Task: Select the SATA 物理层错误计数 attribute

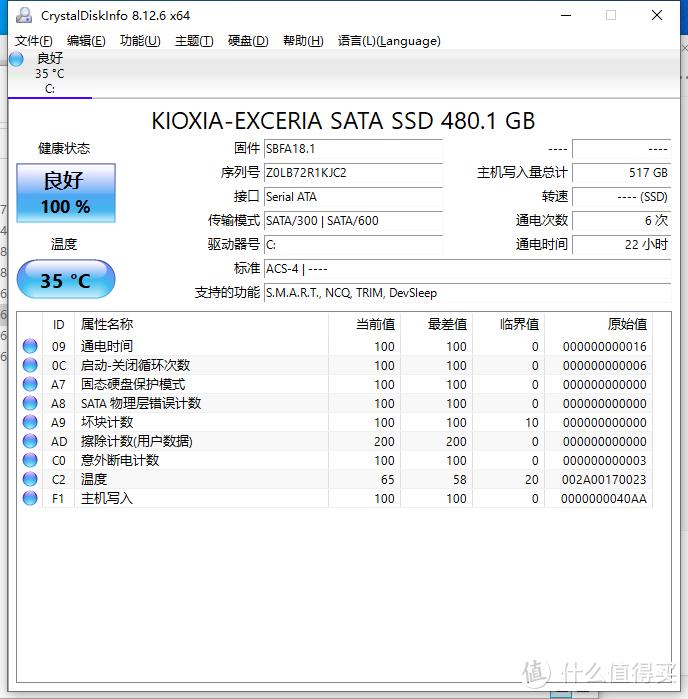Action: [141, 403]
